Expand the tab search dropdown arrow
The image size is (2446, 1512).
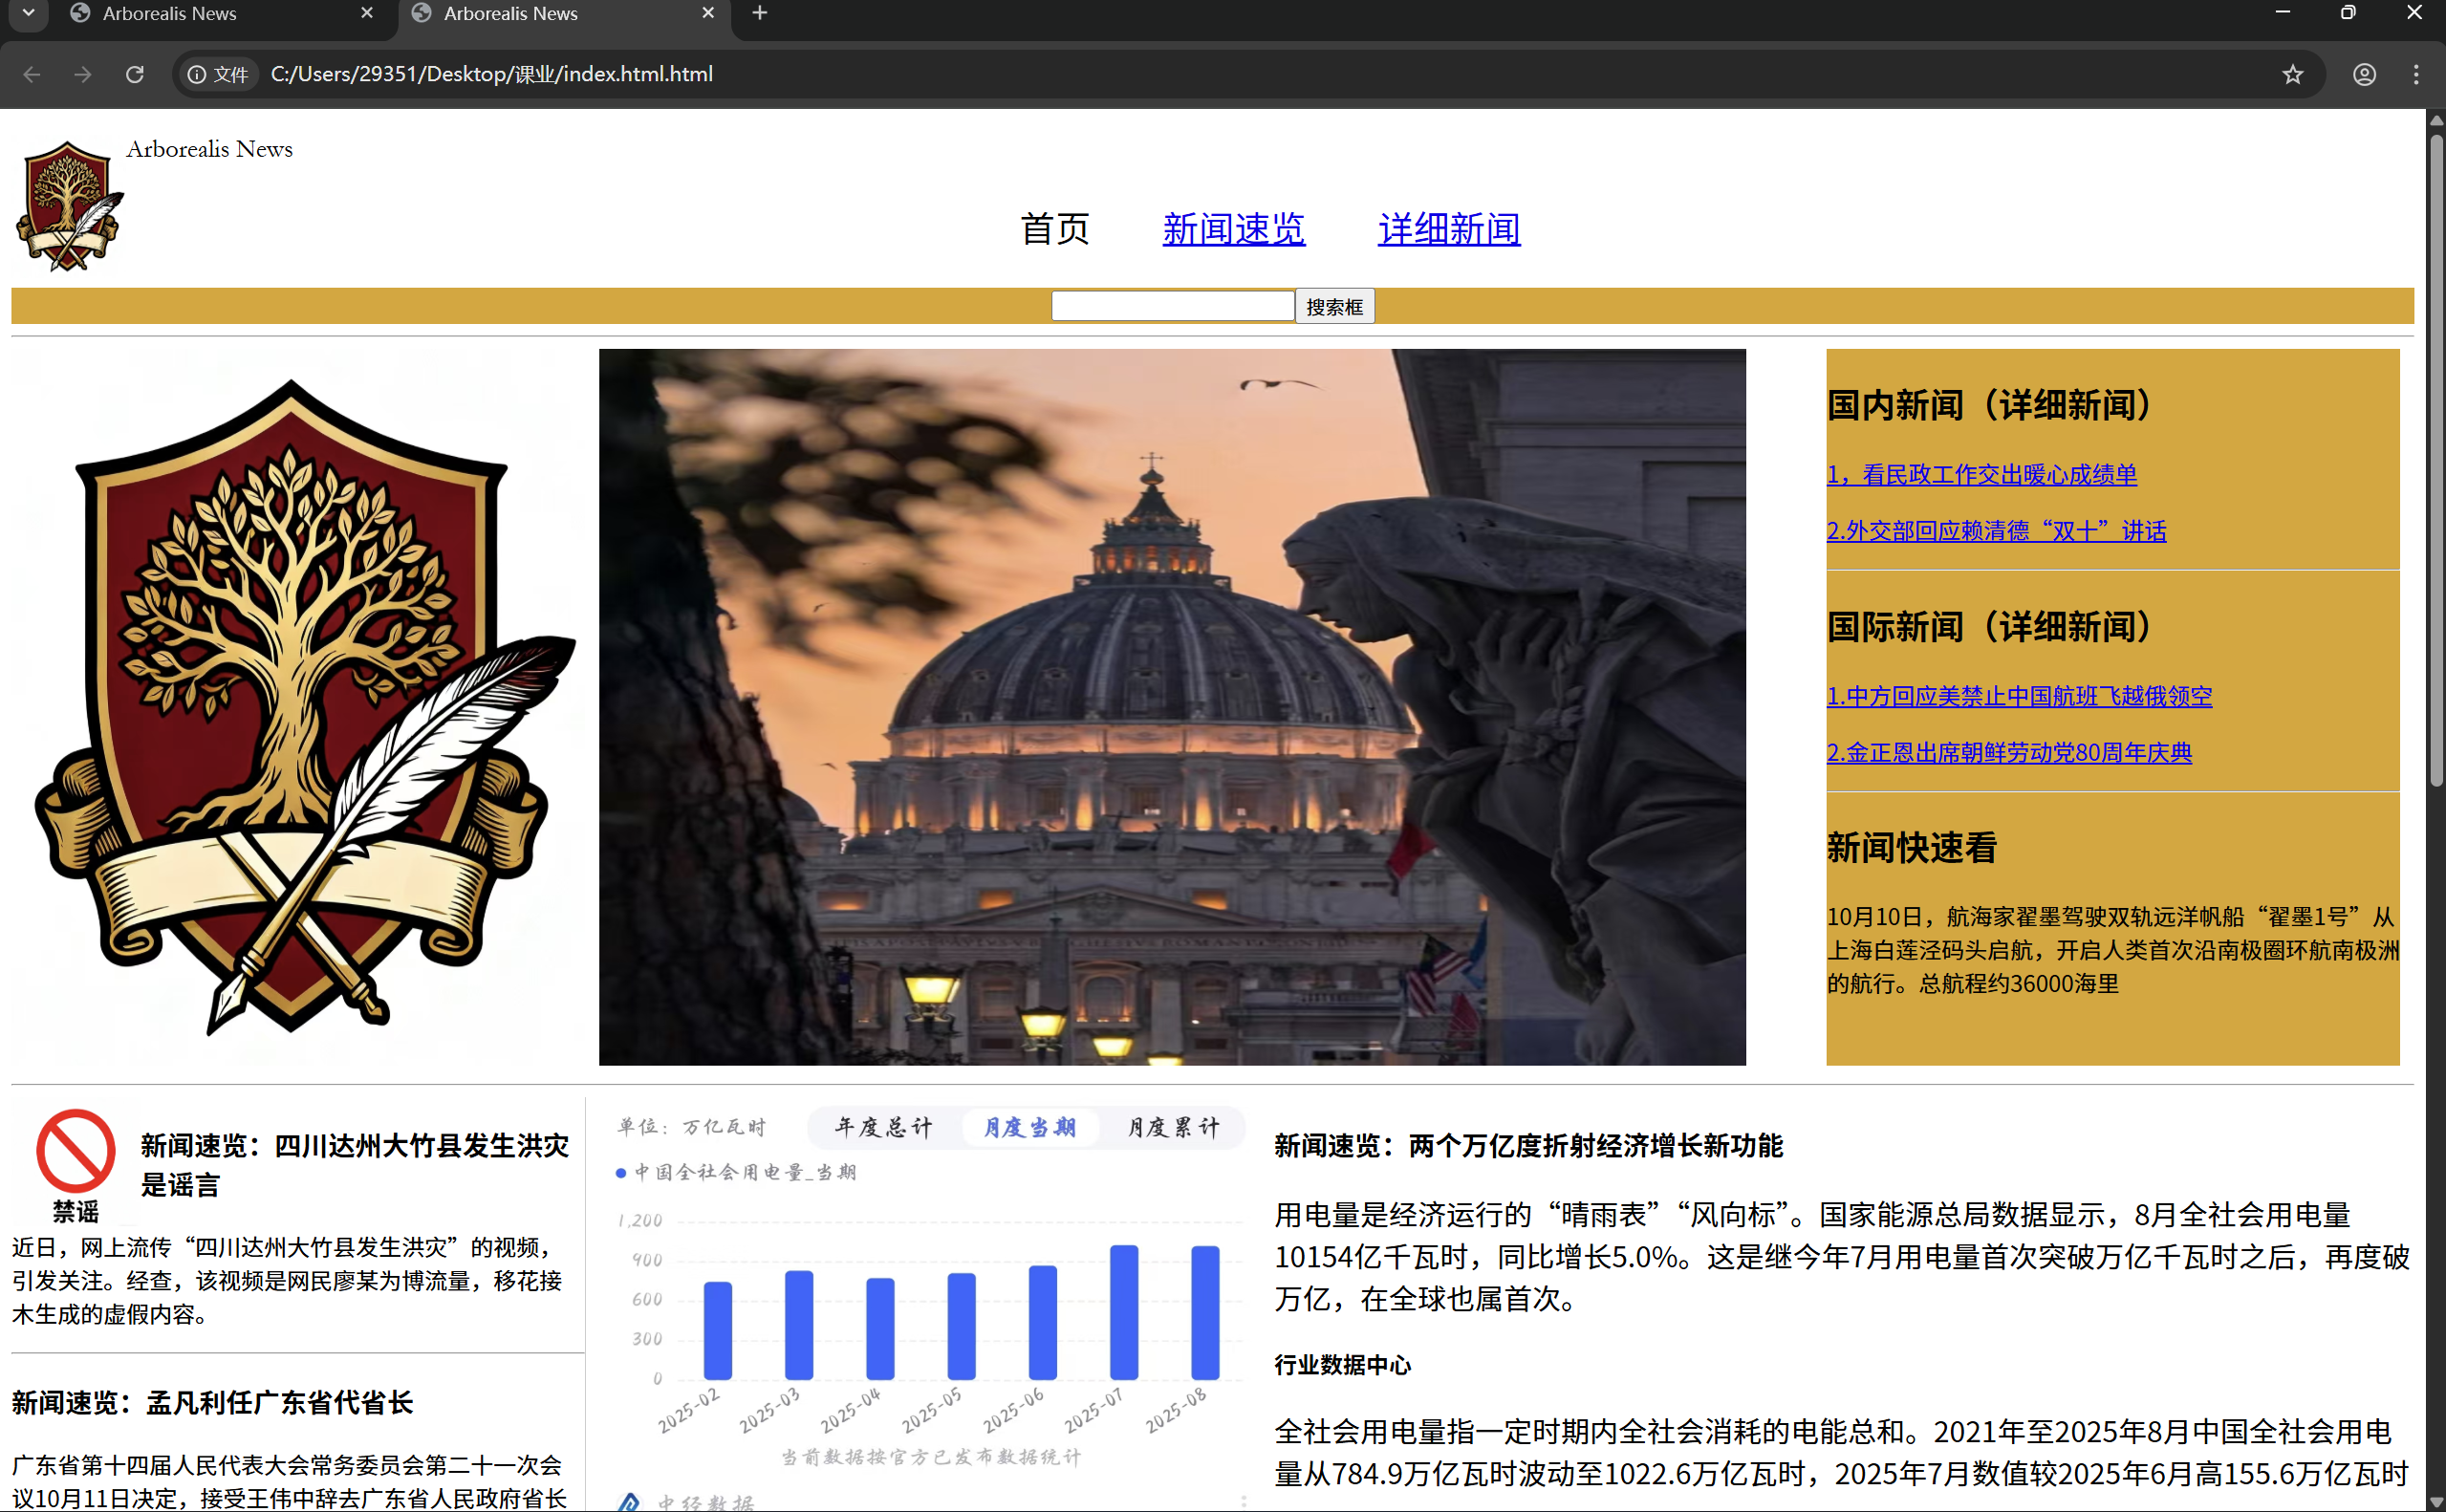pos(28,13)
